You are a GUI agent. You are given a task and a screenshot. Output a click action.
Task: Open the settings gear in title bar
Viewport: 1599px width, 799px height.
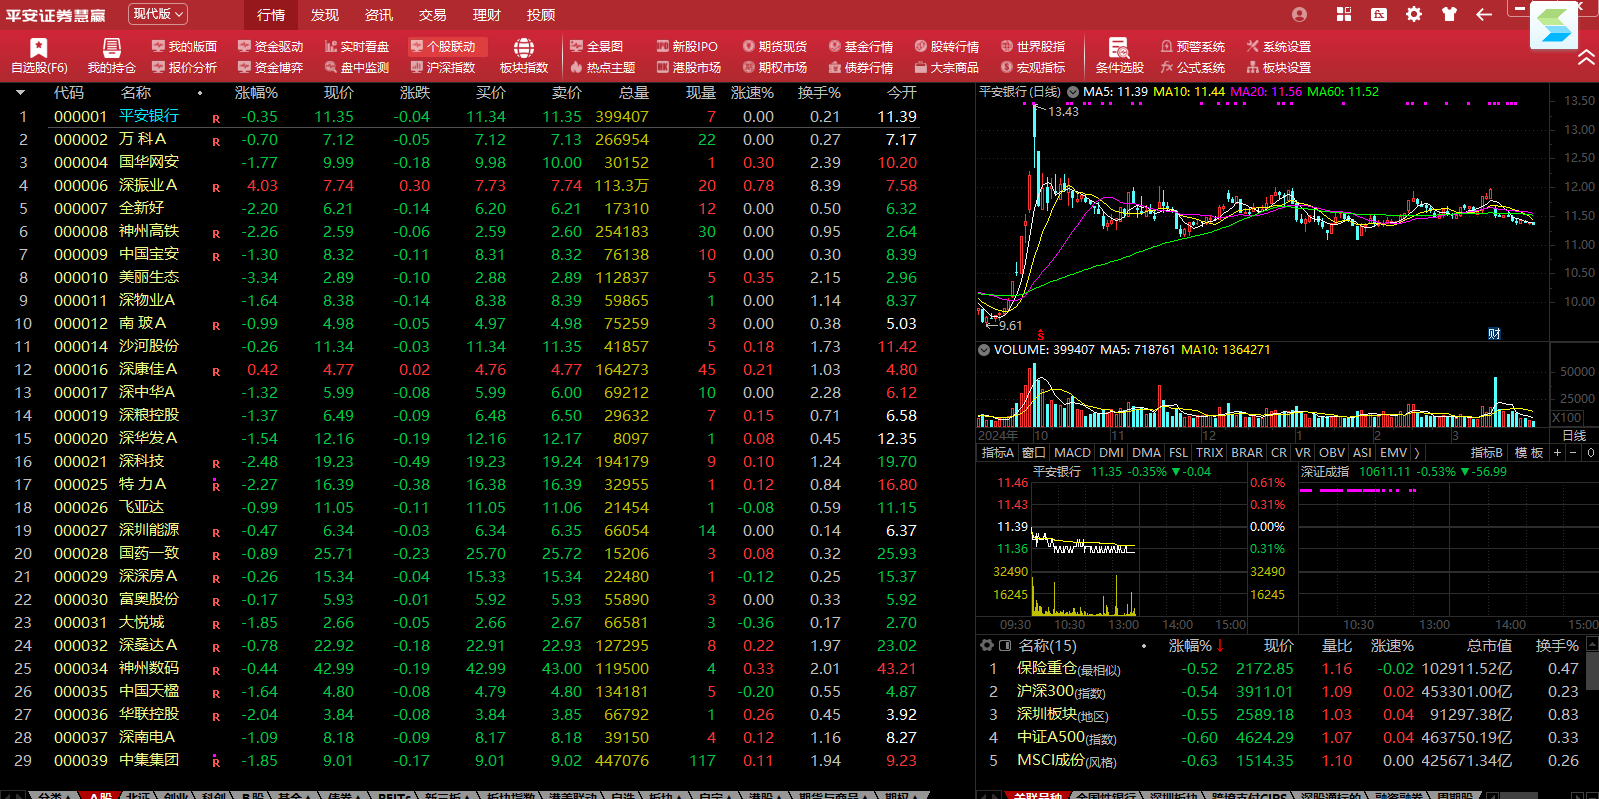tap(1413, 14)
